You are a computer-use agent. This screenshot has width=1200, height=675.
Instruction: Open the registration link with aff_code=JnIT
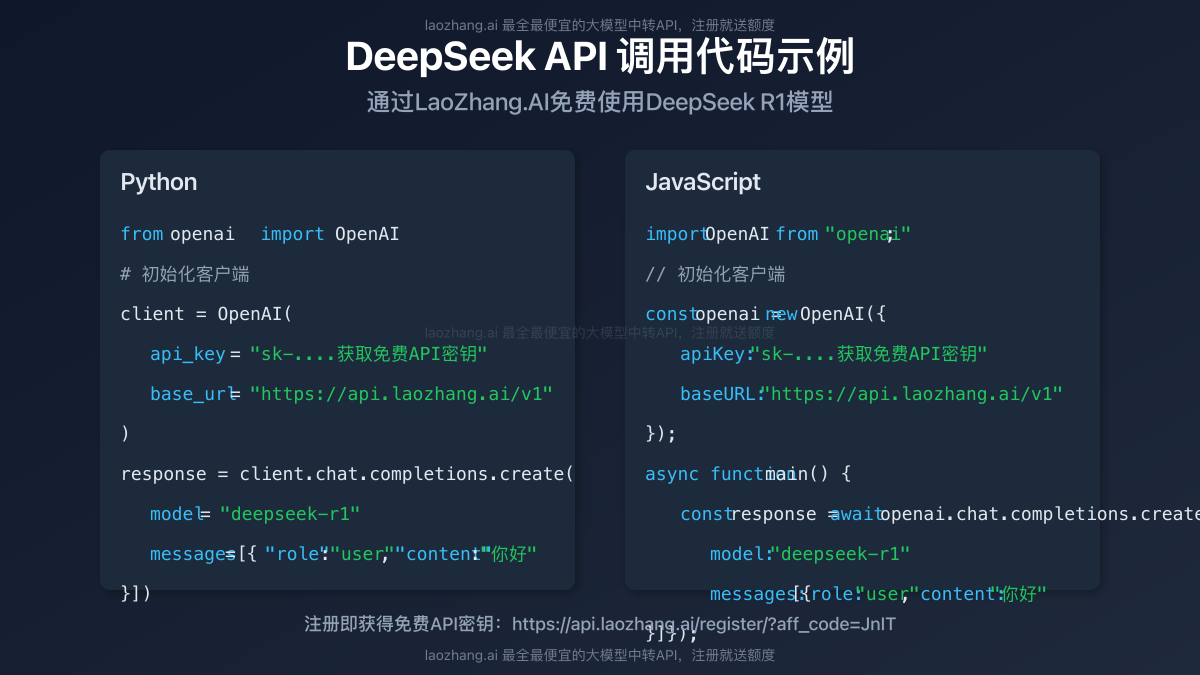[x=704, y=624]
